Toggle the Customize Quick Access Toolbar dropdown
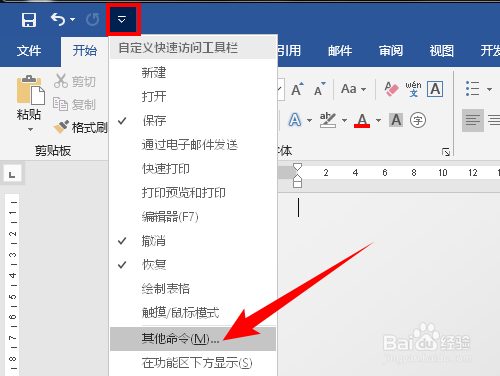 coord(122,20)
